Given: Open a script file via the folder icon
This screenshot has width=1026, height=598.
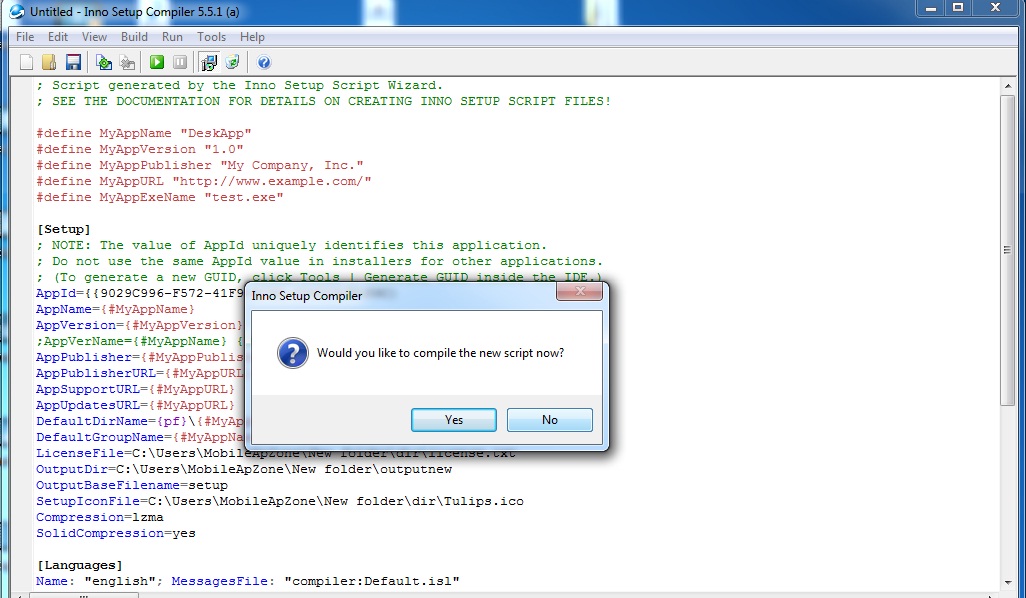Looking at the screenshot, I should [49, 62].
